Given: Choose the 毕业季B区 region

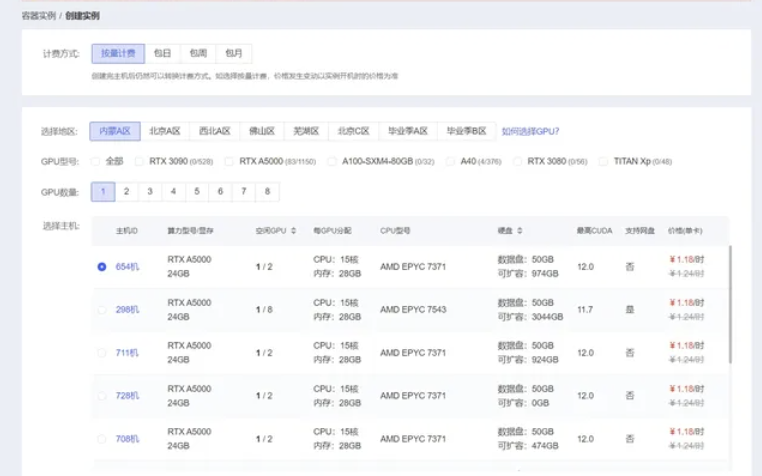Looking at the screenshot, I should click(x=466, y=131).
